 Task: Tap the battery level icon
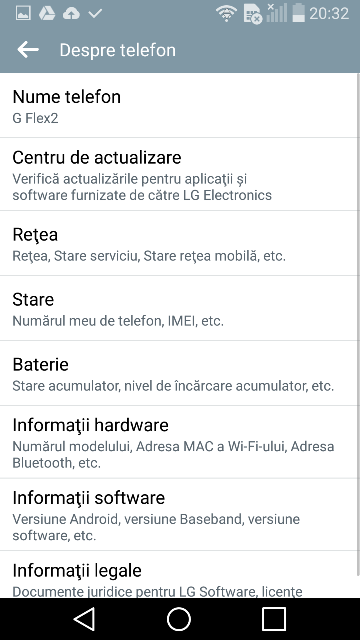(298, 13)
